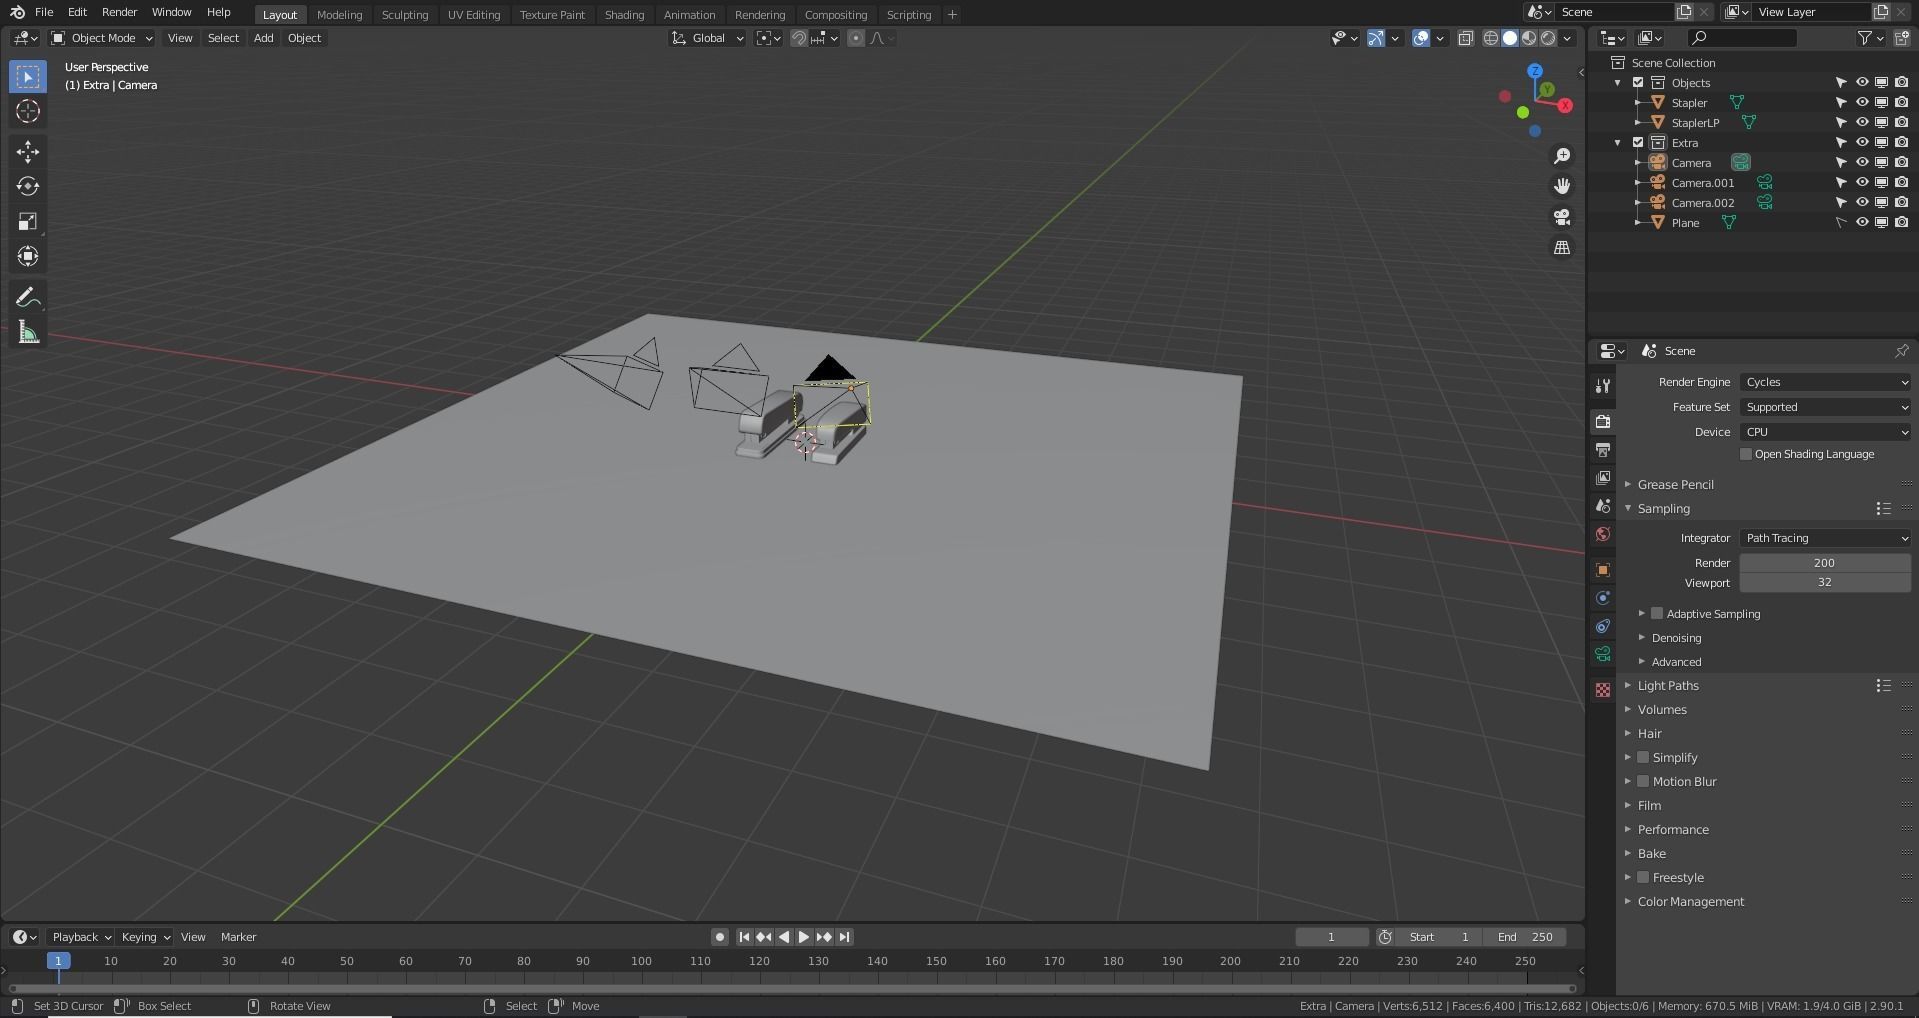Switch to the Modeling workspace tab
This screenshot has width=1919, height=1018.
[340, 15]
